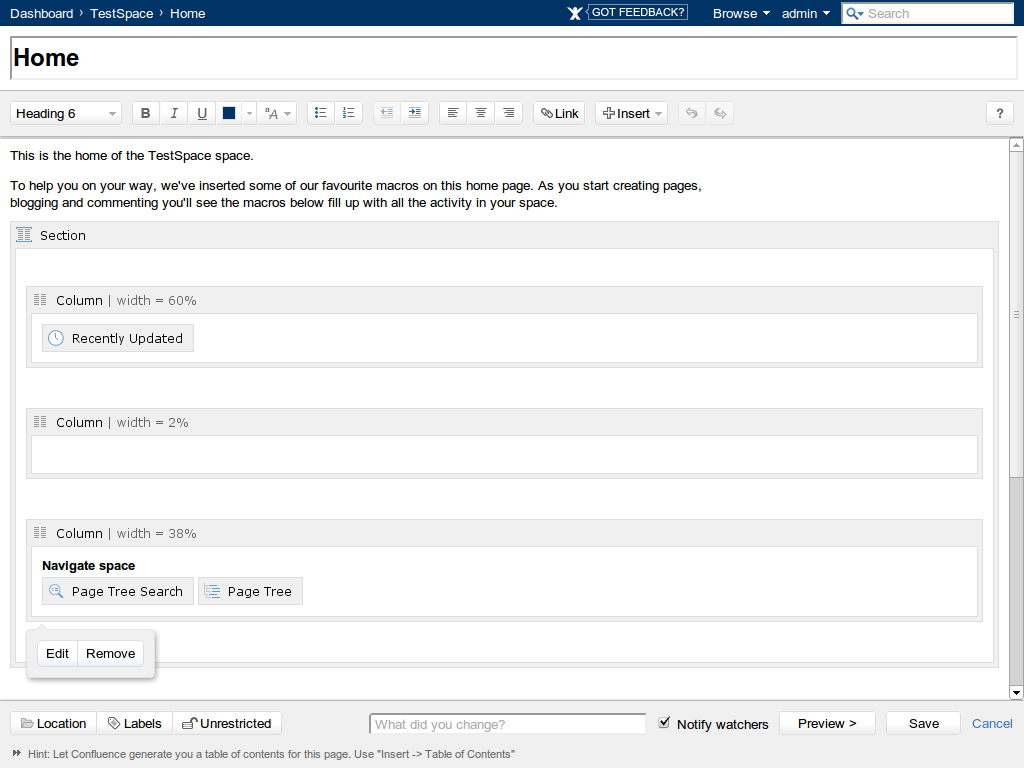Image resolution: width=1024 pixels, height=768 pixels.
Task: Toggle the Notify watchers checkbox
Action: tap(665, 723)
